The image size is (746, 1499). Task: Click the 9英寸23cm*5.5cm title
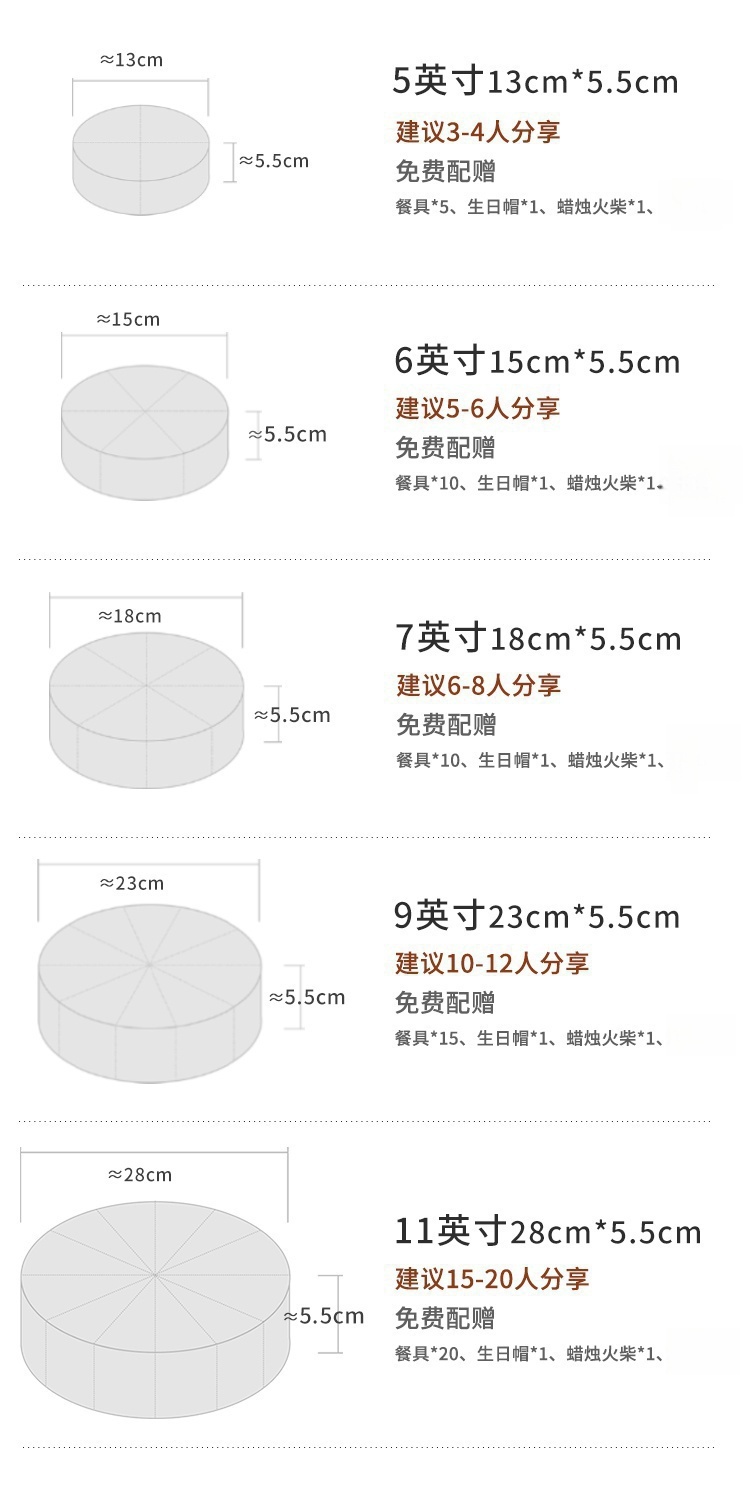(x=537, y=916)
